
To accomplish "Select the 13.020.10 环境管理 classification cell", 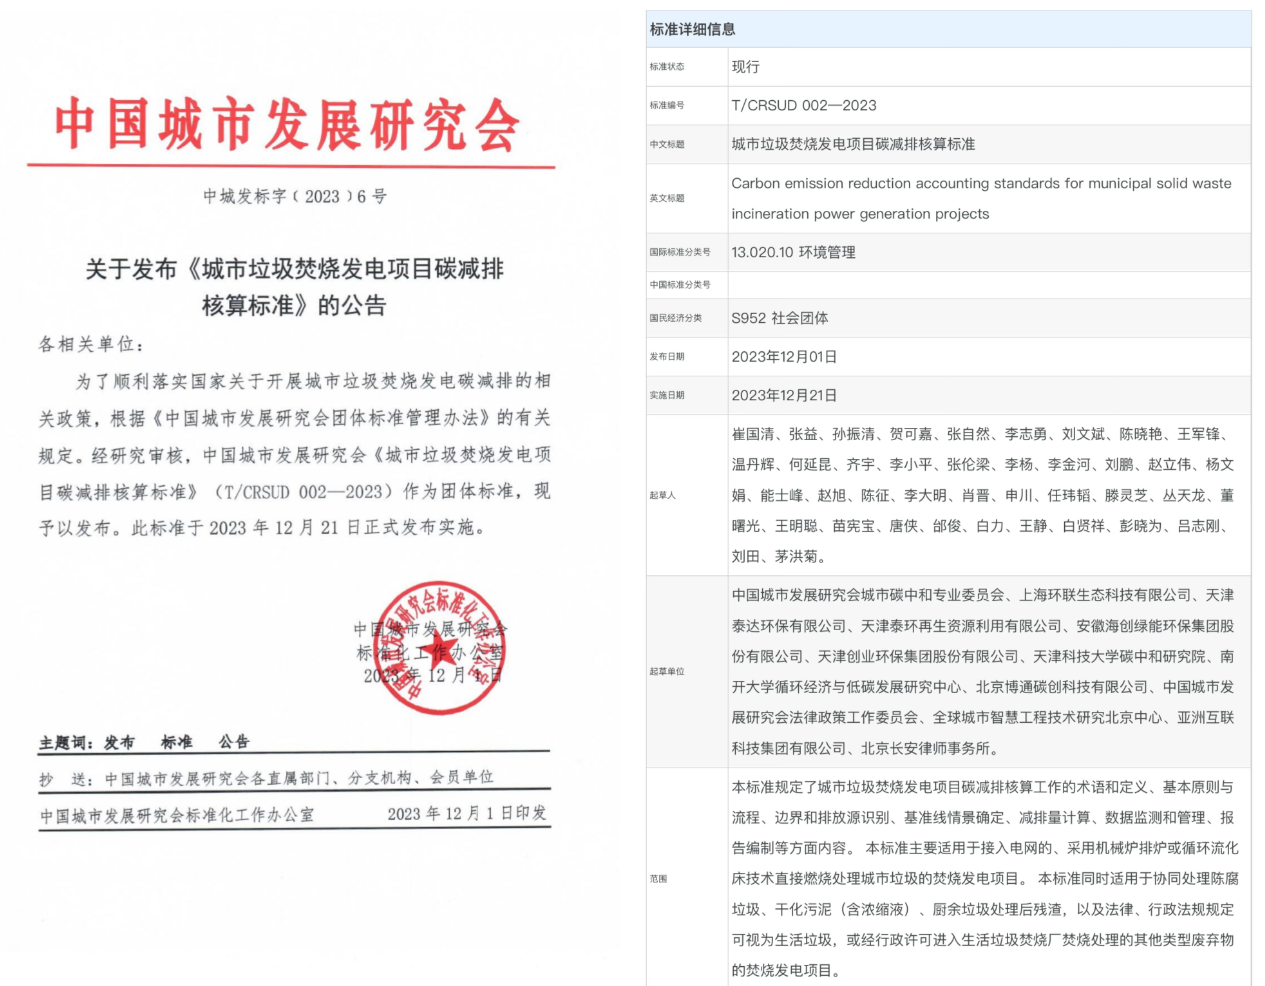I will pyautogui.click(x=793, y=252).
